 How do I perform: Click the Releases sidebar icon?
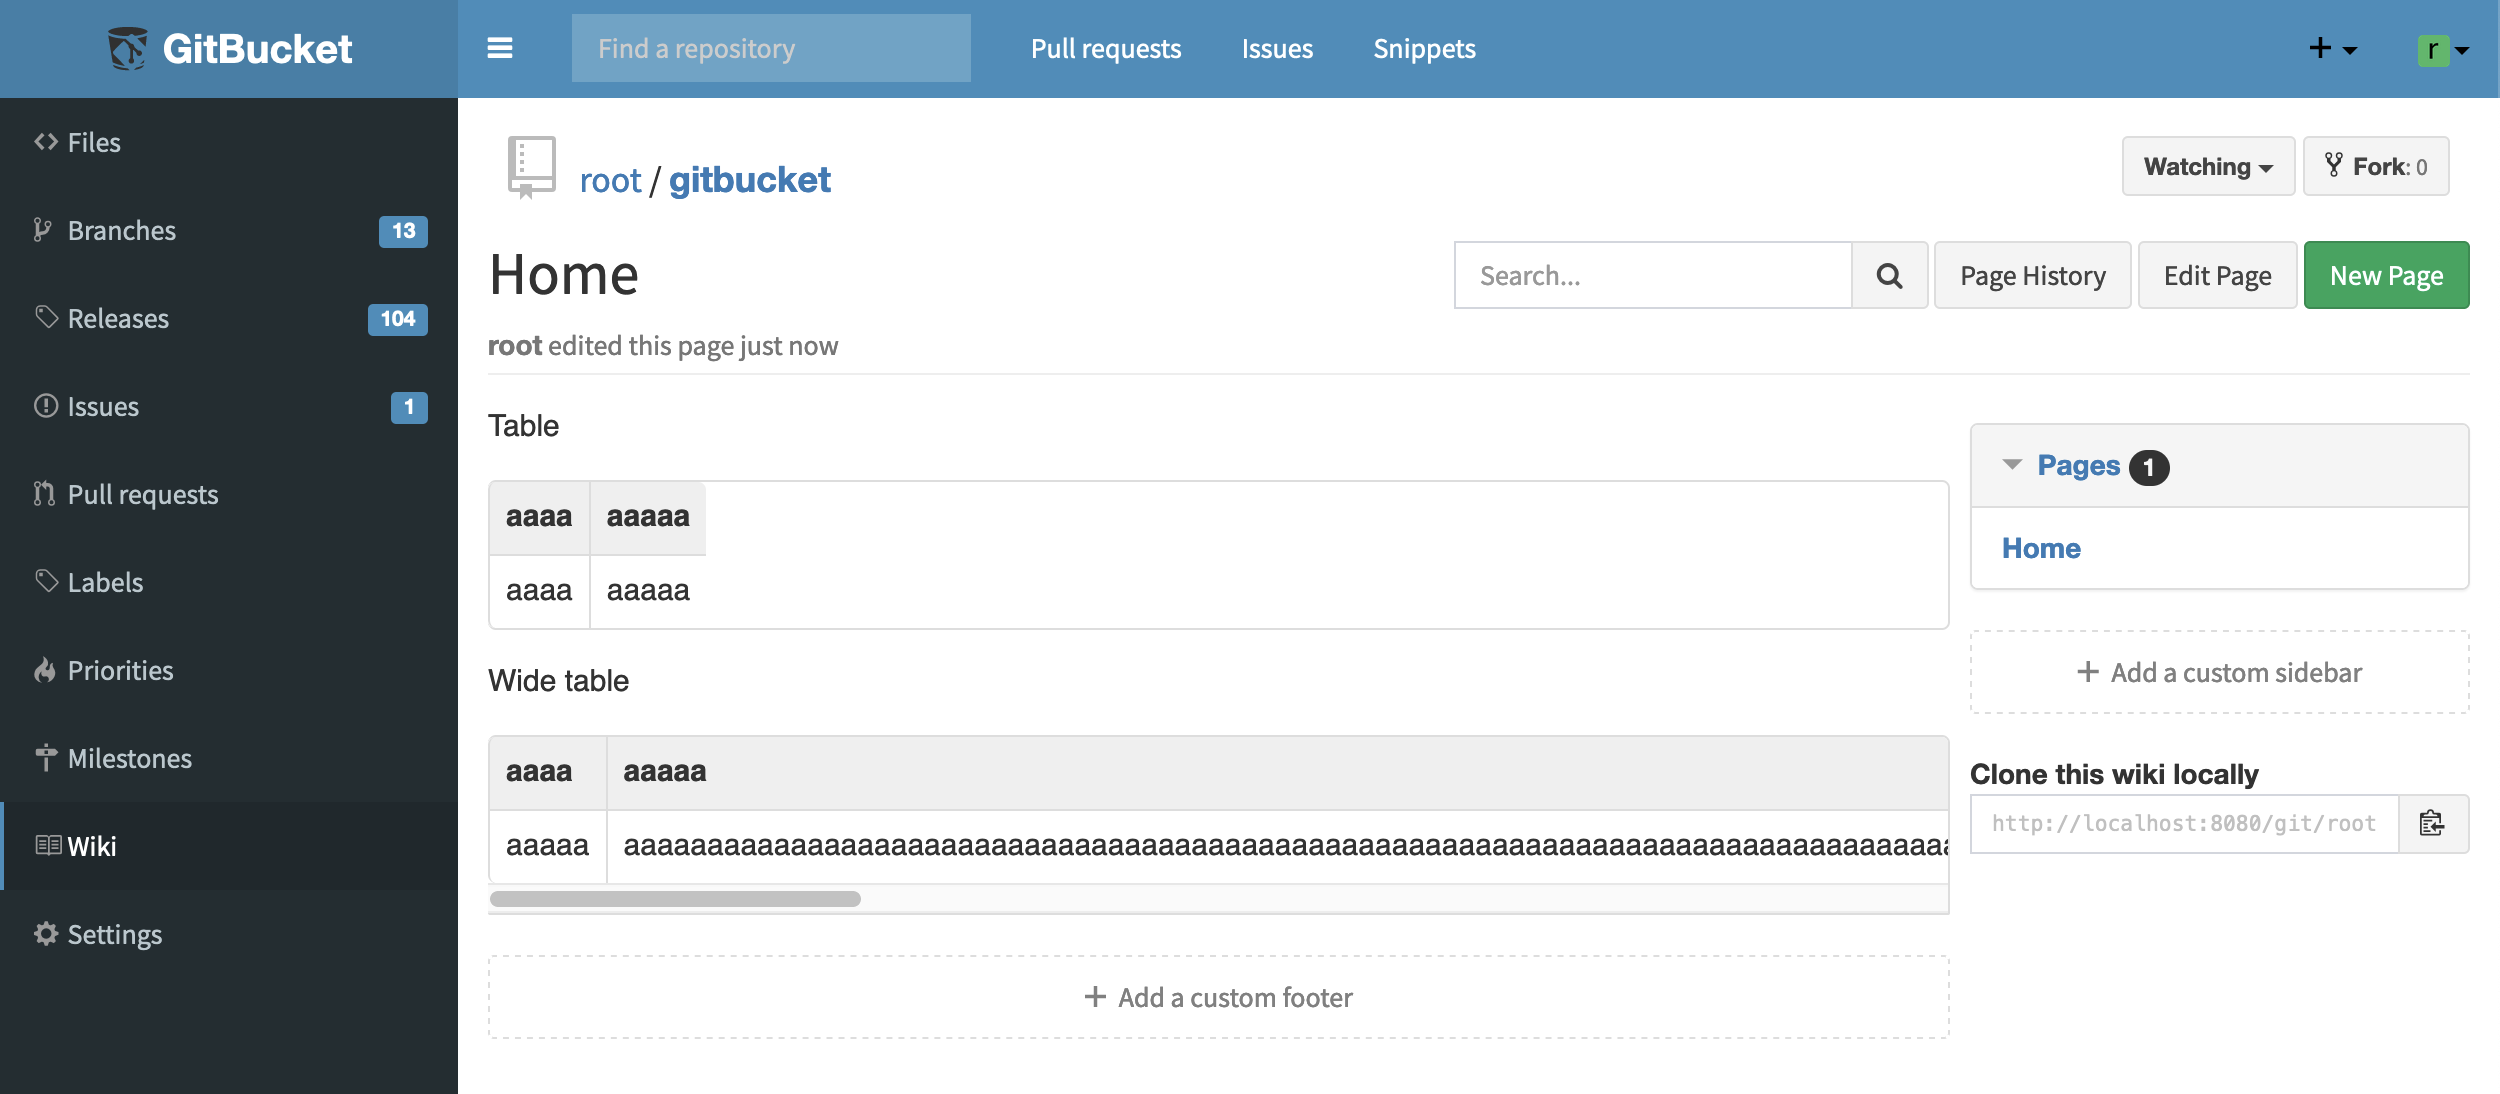coord(45,316)
